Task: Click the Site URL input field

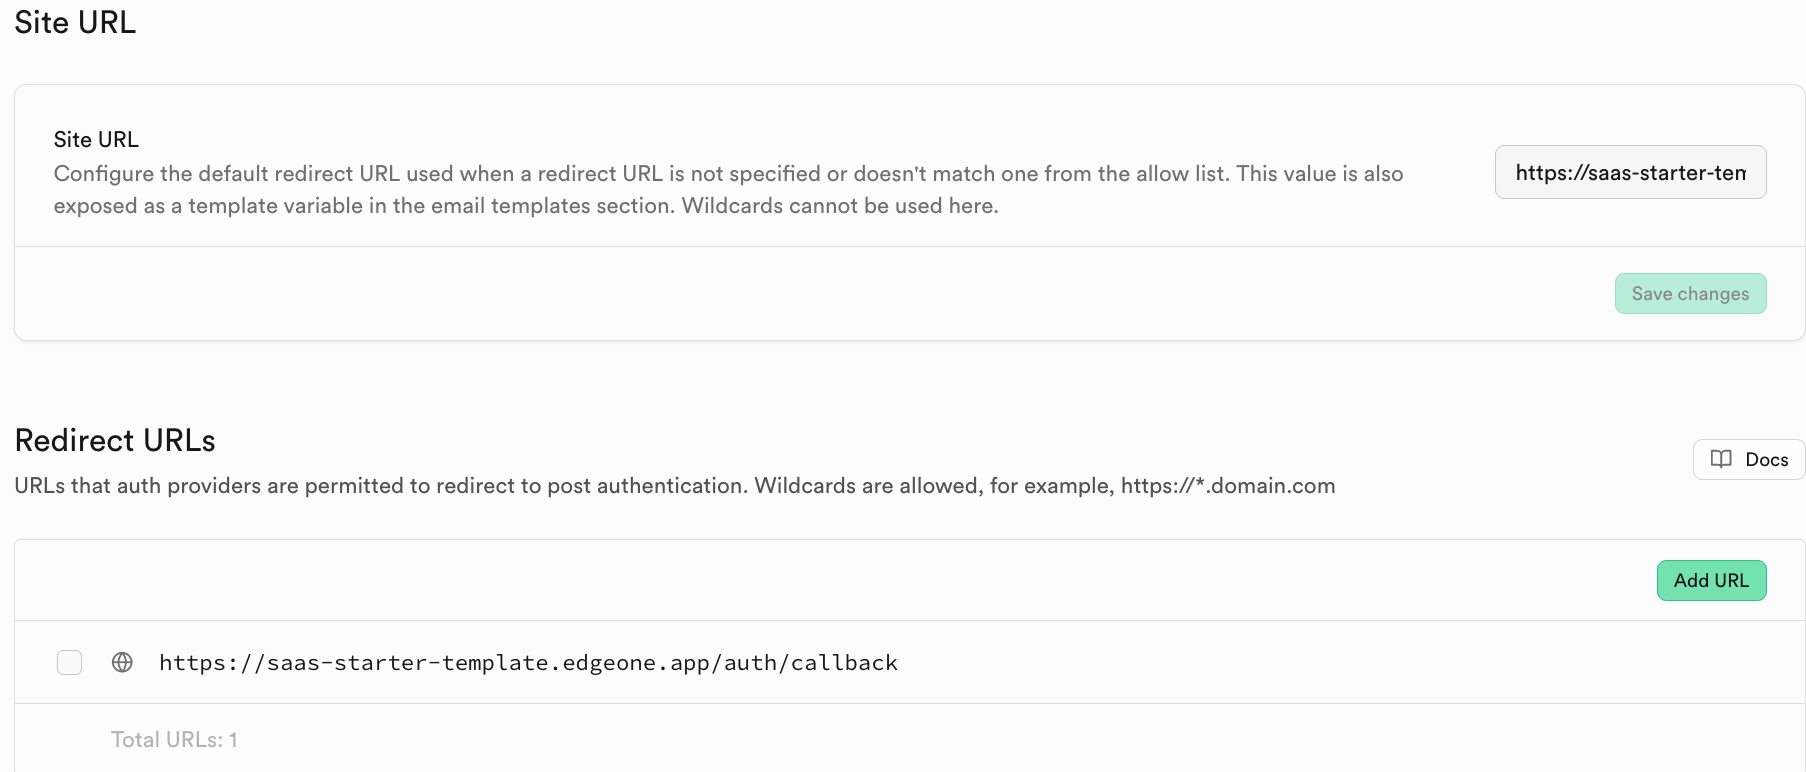Action: [x=1630, y=172]
